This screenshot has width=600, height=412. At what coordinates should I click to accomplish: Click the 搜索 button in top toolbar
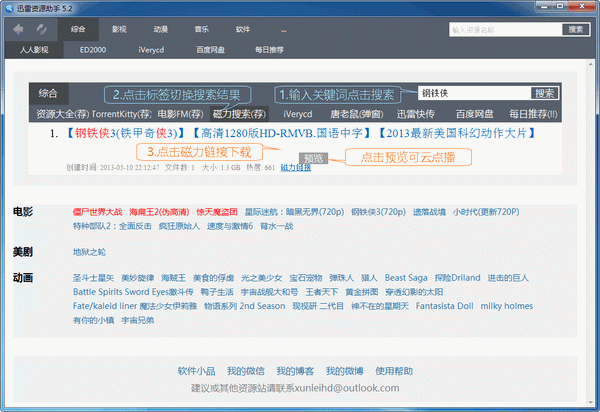click(x=576, y=29)
